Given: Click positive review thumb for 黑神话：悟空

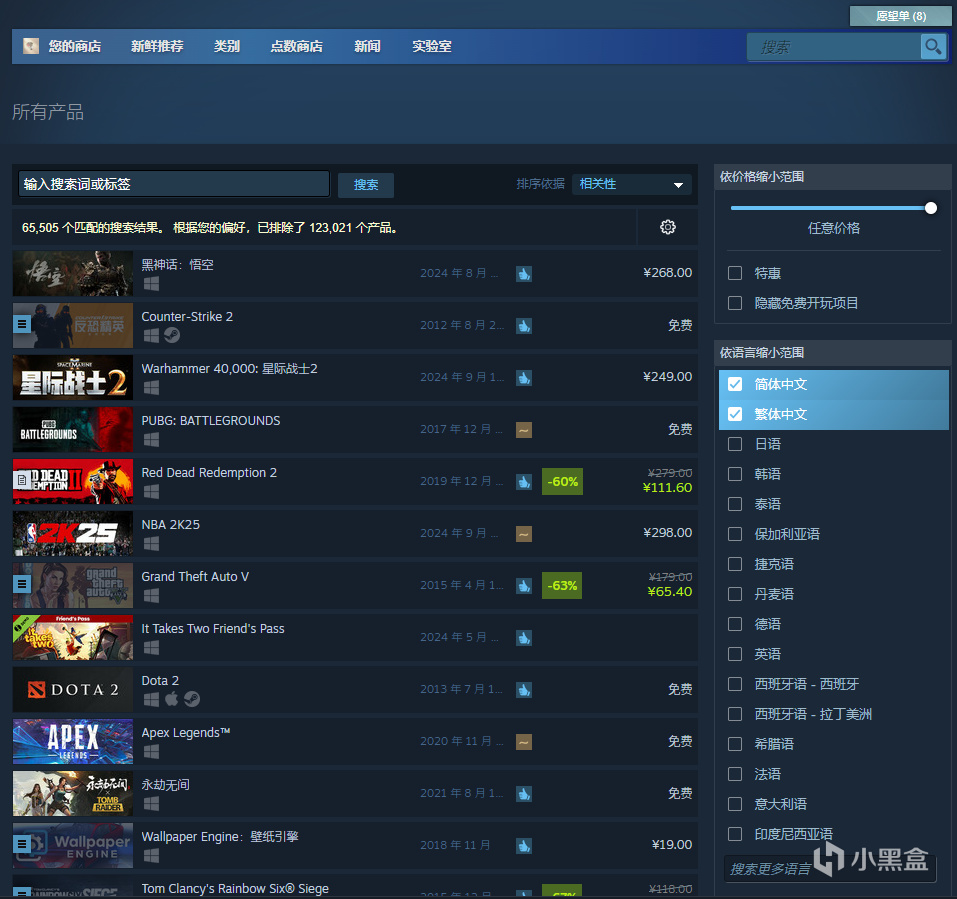Looking at the screenshot, I should point(524,273).
